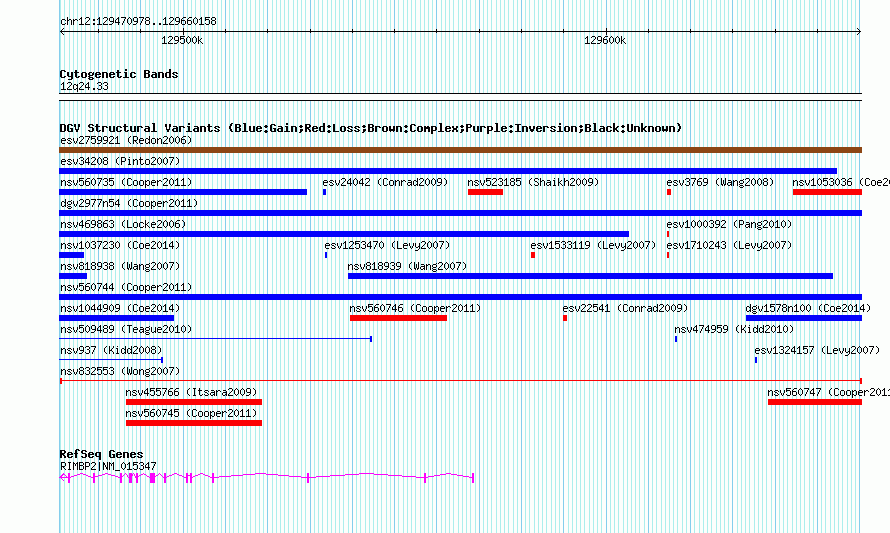This screenshot has height=533, width=890.
Task: Open nsv560735 (Cooper2011) variant label
Action: pos(126,182)
